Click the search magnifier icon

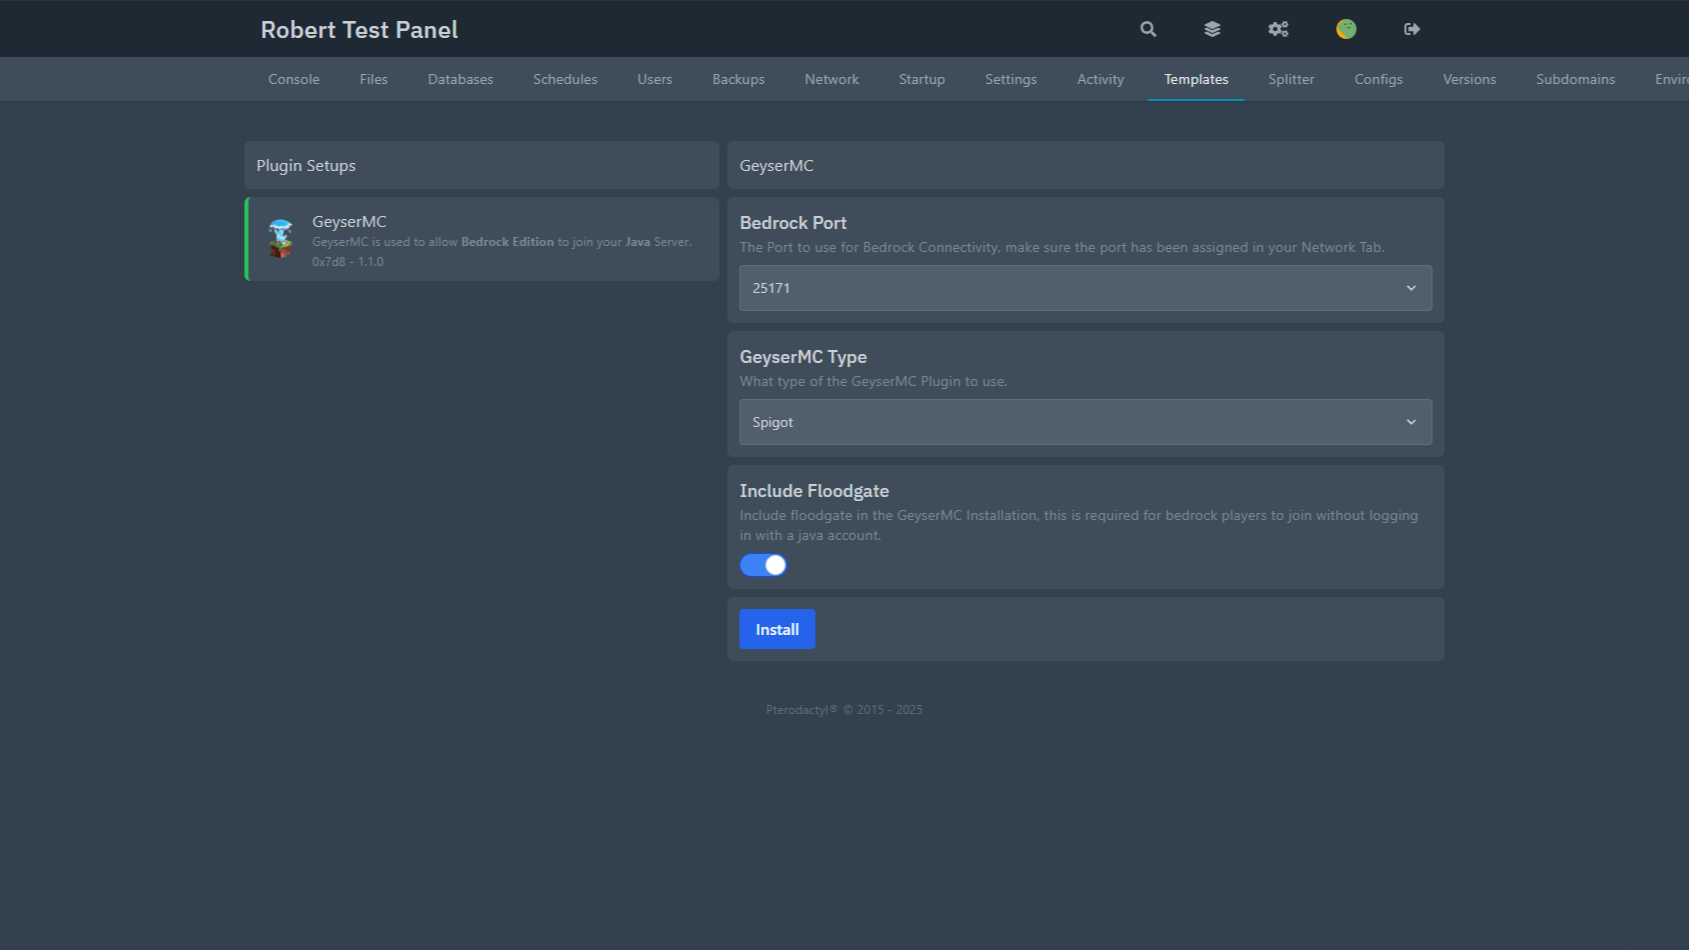(x=1148, y=29)
